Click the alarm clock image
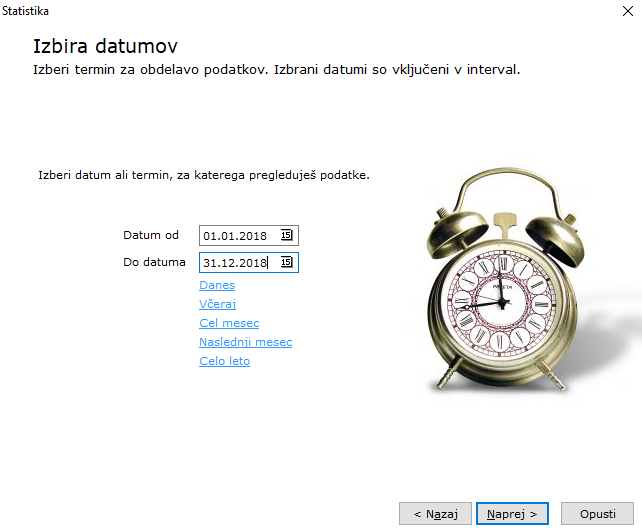This screenshot has width=642, height=528. pos(506,280)
